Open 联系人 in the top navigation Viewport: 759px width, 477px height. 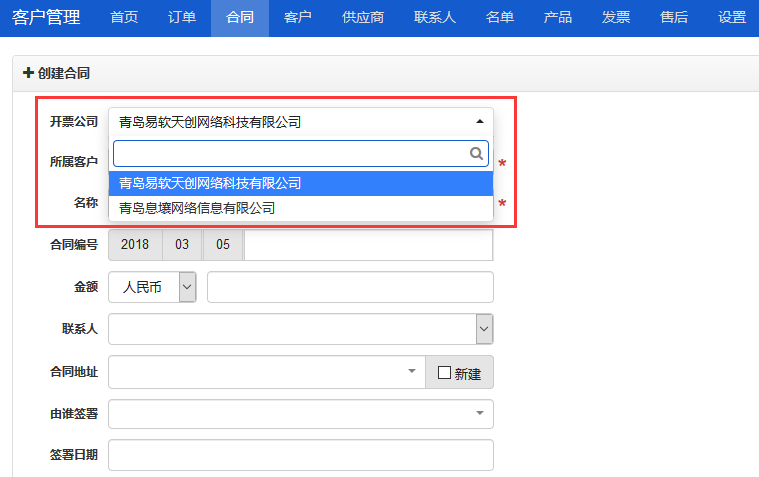click(x=435, y=17)
